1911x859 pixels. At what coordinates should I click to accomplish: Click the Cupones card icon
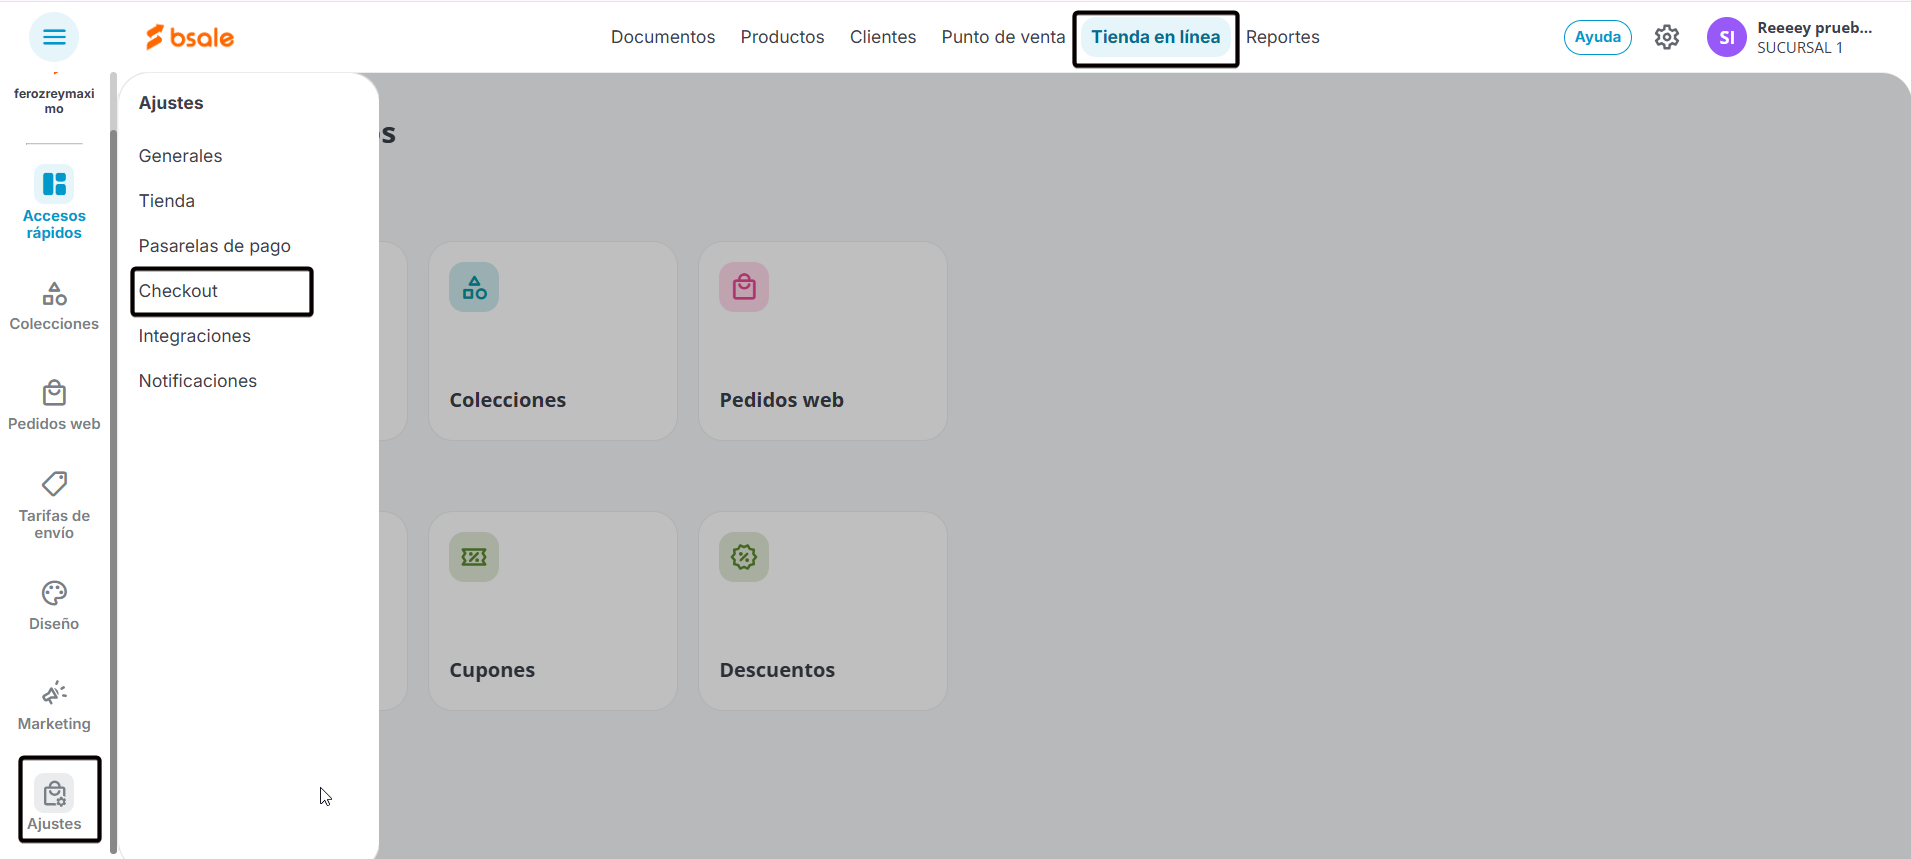coord(474,557)
